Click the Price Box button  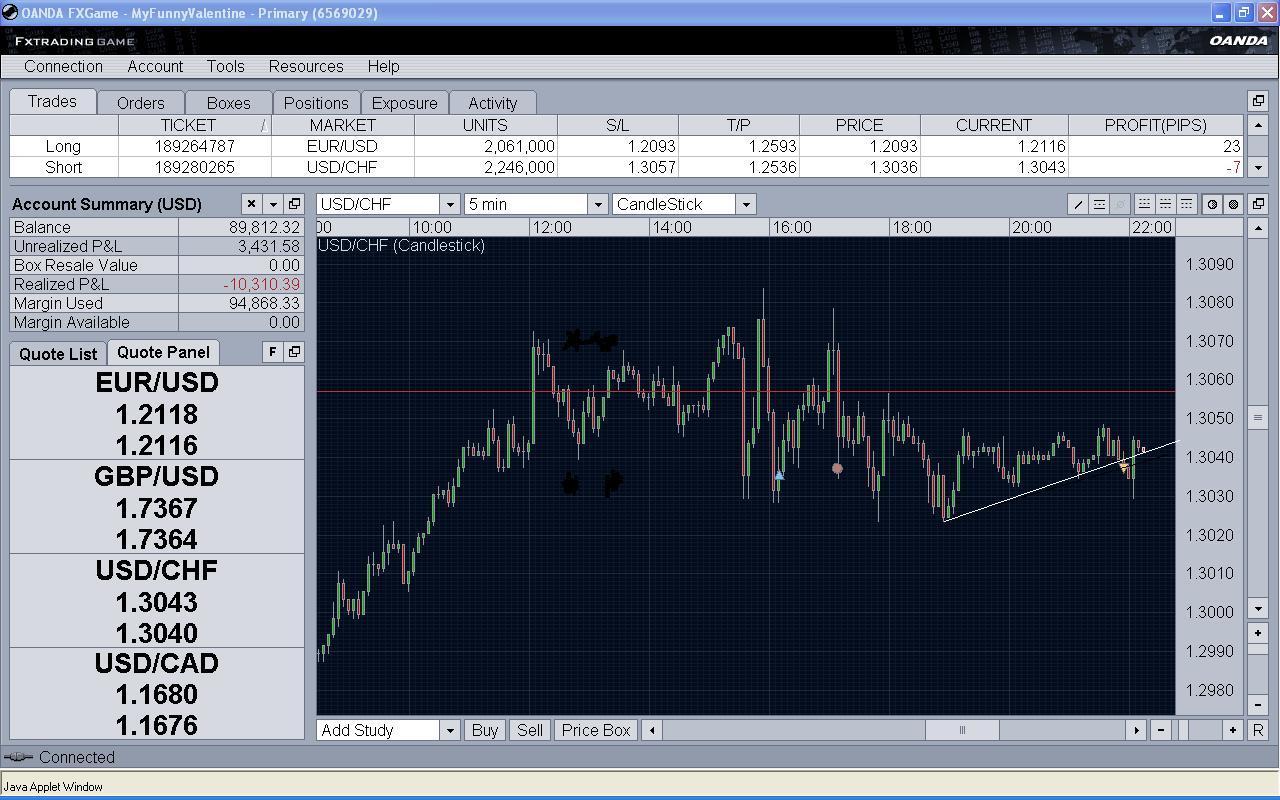tap(595, 730)
